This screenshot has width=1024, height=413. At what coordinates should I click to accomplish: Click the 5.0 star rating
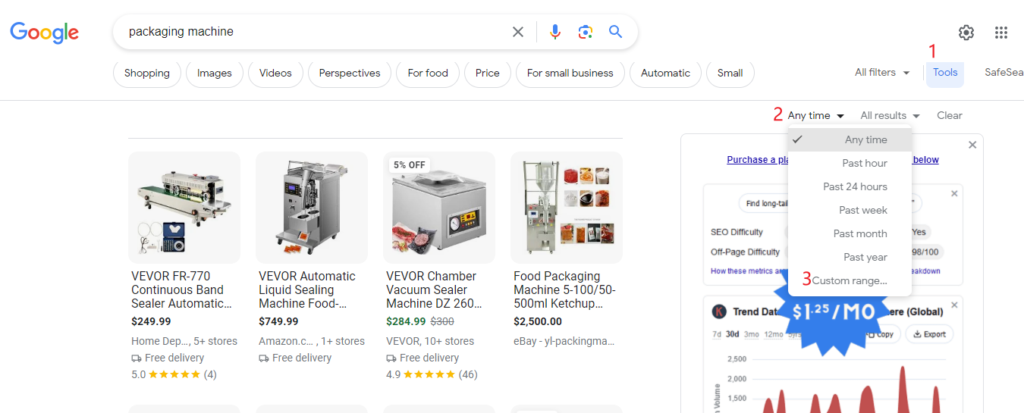click(x=174, y=374)
